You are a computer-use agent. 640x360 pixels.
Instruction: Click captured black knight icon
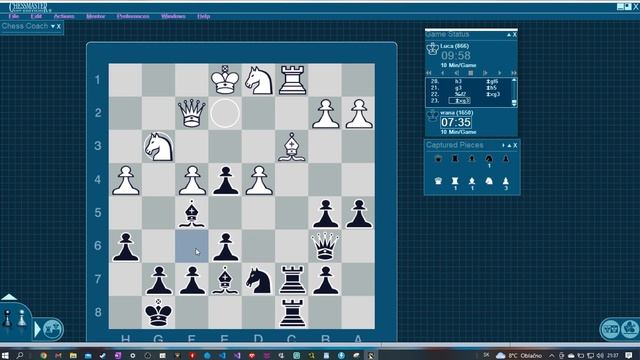(489, 158)
